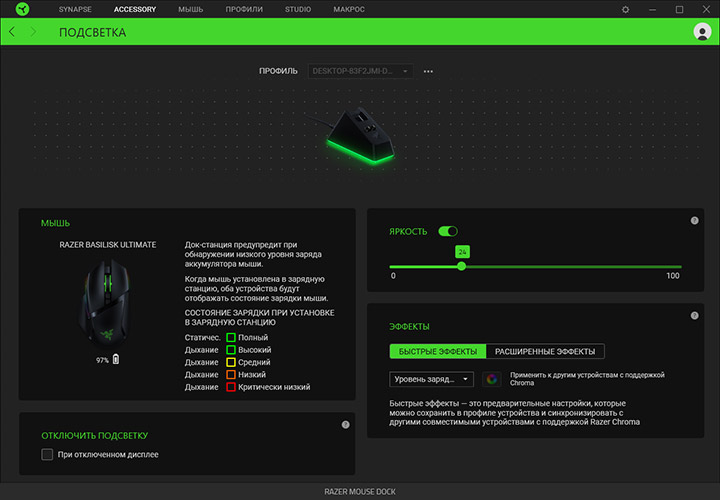
Task: Click red swatch for Критически низкий
Action: click(231, 387)
